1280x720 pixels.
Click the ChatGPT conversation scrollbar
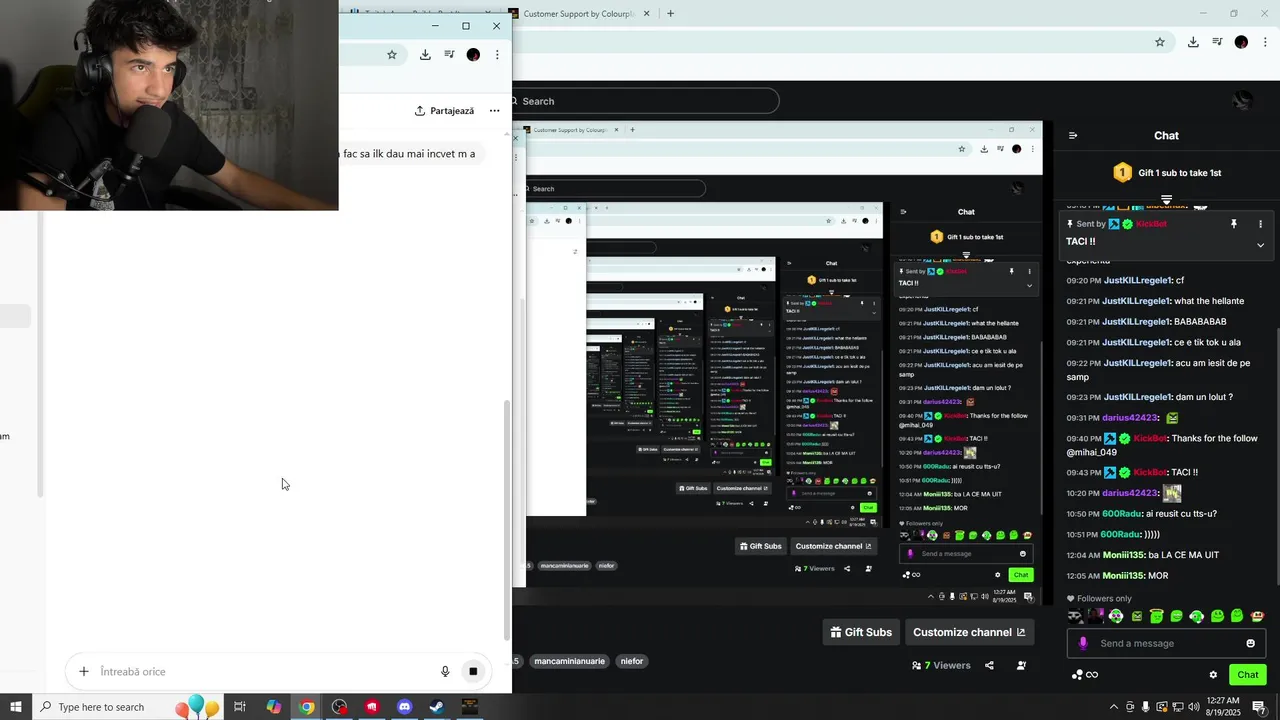click(507, 520)
